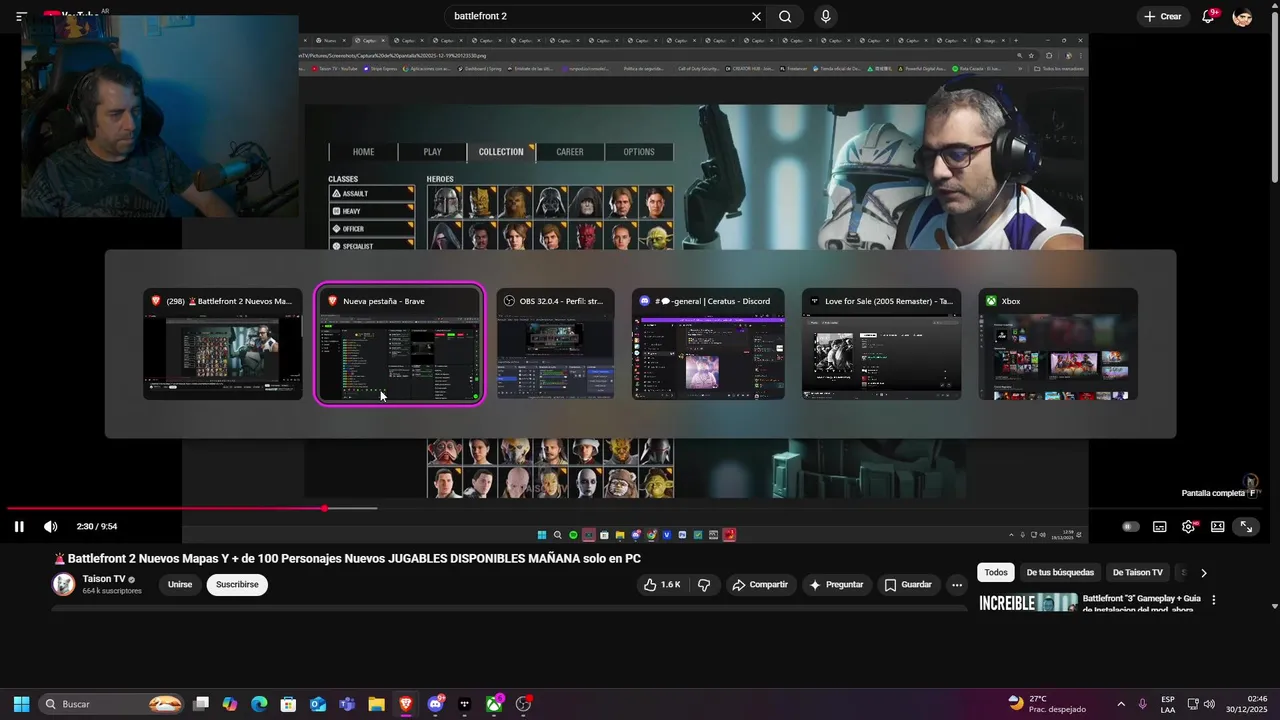Image resolution: width=1280 pixels, height=720 pixels.
Task: Dislike the video
Action: point(704,585)
